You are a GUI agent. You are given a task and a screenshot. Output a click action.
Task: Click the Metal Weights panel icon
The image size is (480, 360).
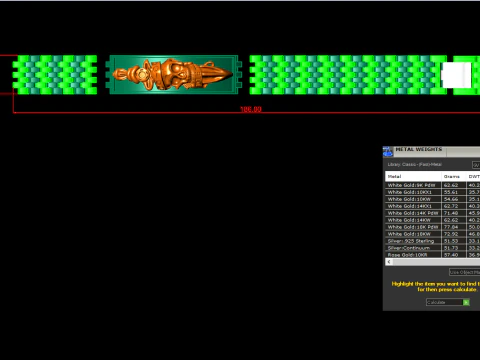(x=388, y=152)
